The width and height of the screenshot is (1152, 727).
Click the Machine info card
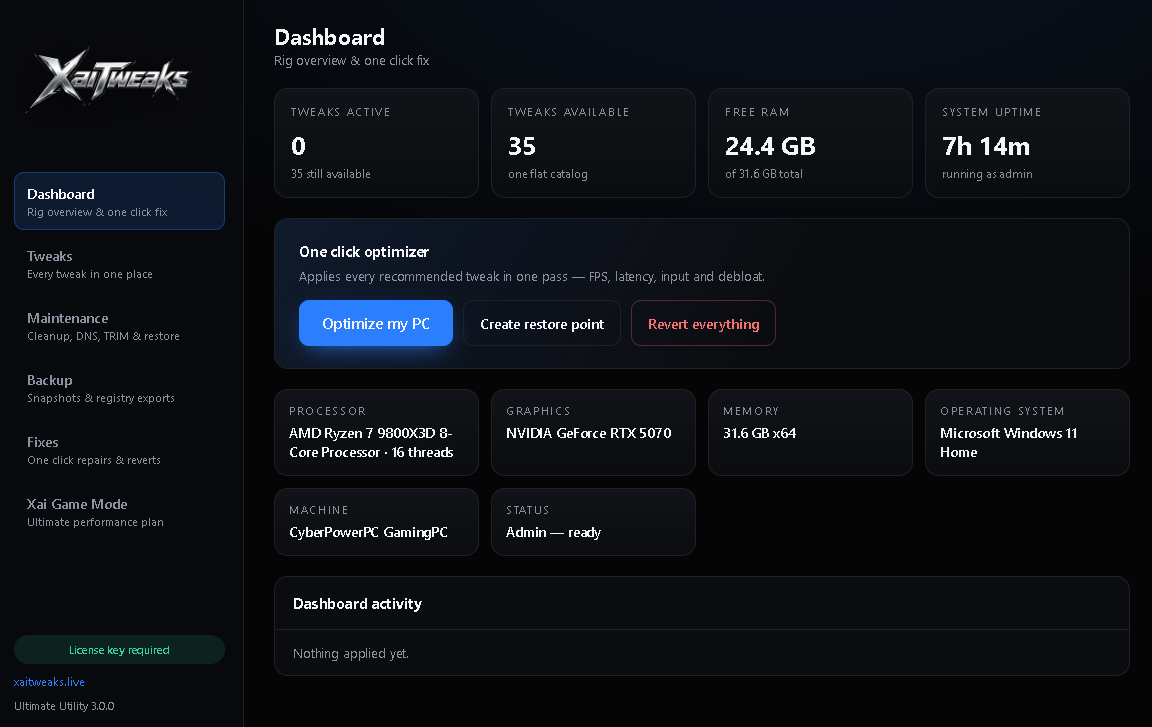coord(376,522)
